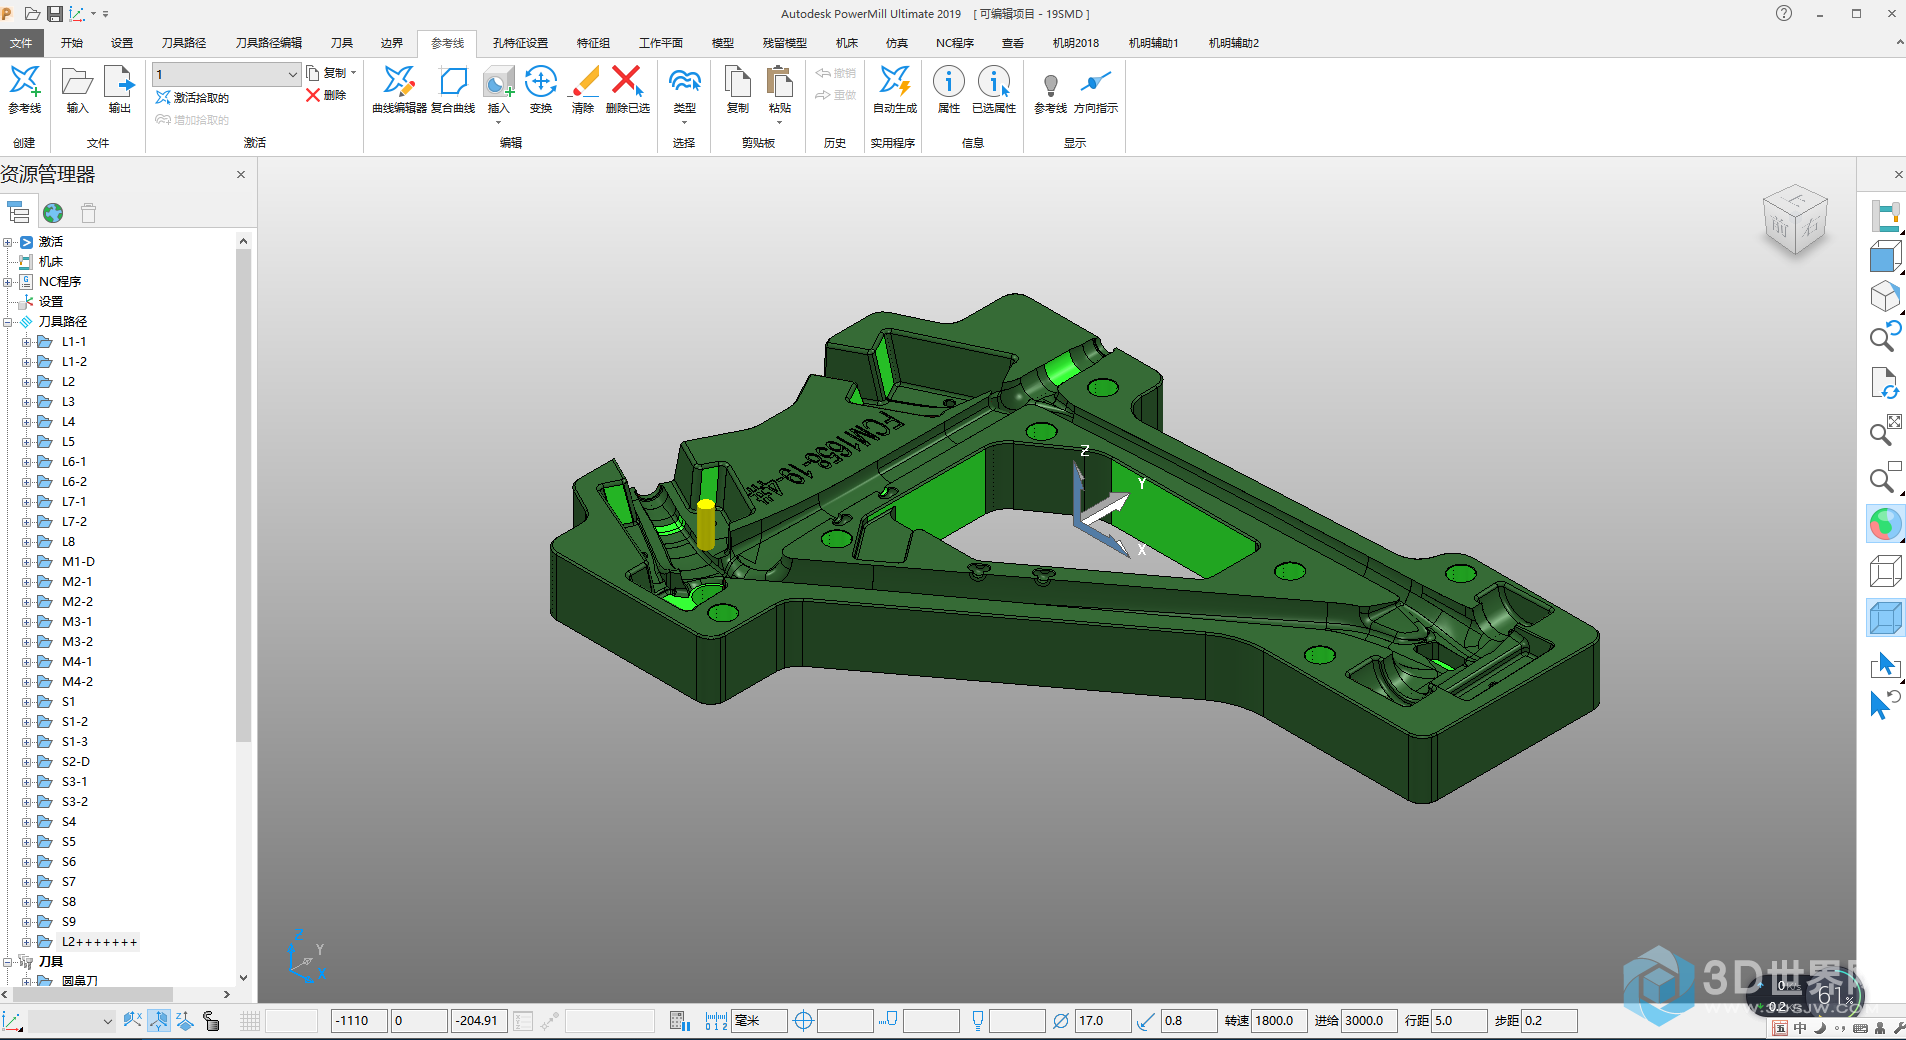Viewport: 1906px width, 1040px height.
Task: Click the wireframe cube icon in the right toolbar
Action: pyautogui.click(x=1885, y=571)
